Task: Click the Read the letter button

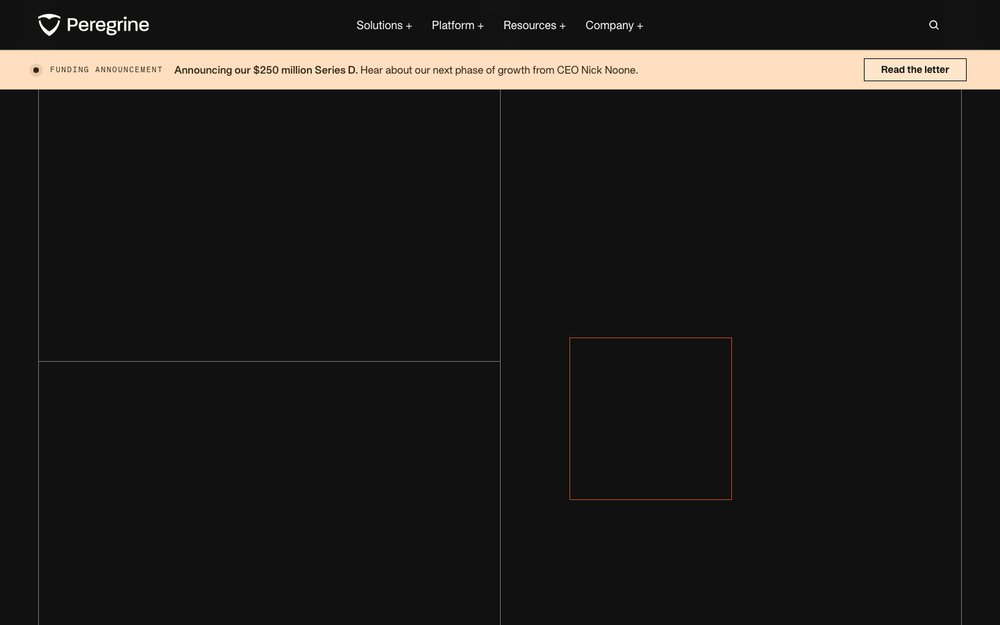Action: [915, 70]
